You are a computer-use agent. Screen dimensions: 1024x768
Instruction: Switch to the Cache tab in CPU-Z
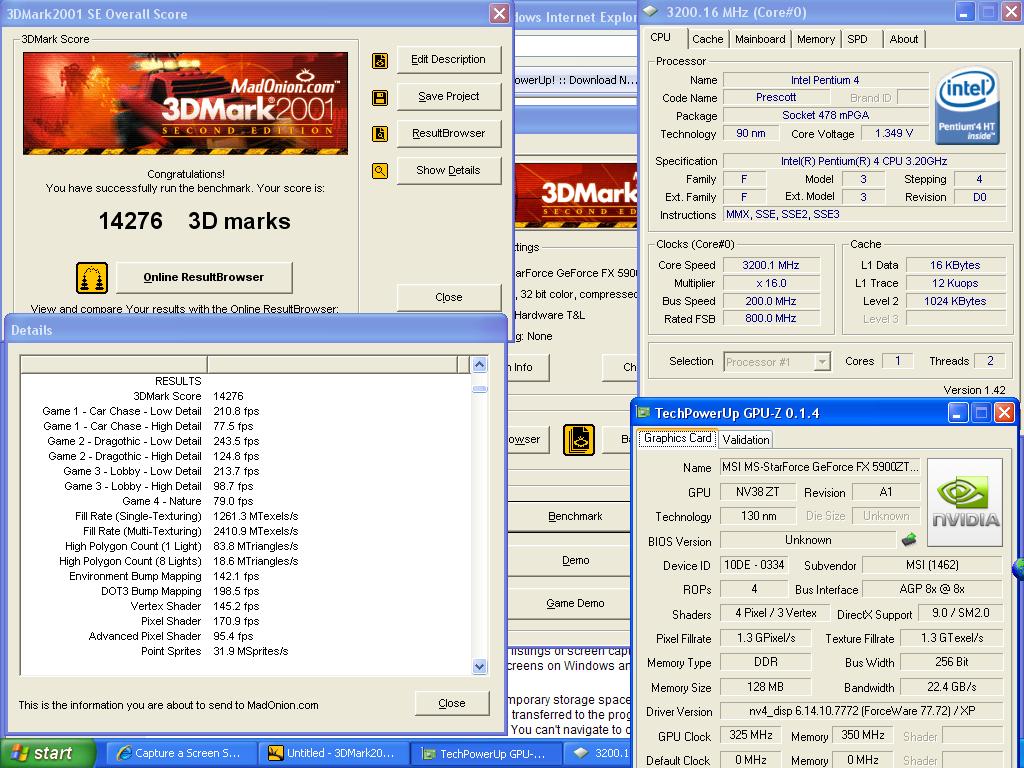click(x=707, y=39)
